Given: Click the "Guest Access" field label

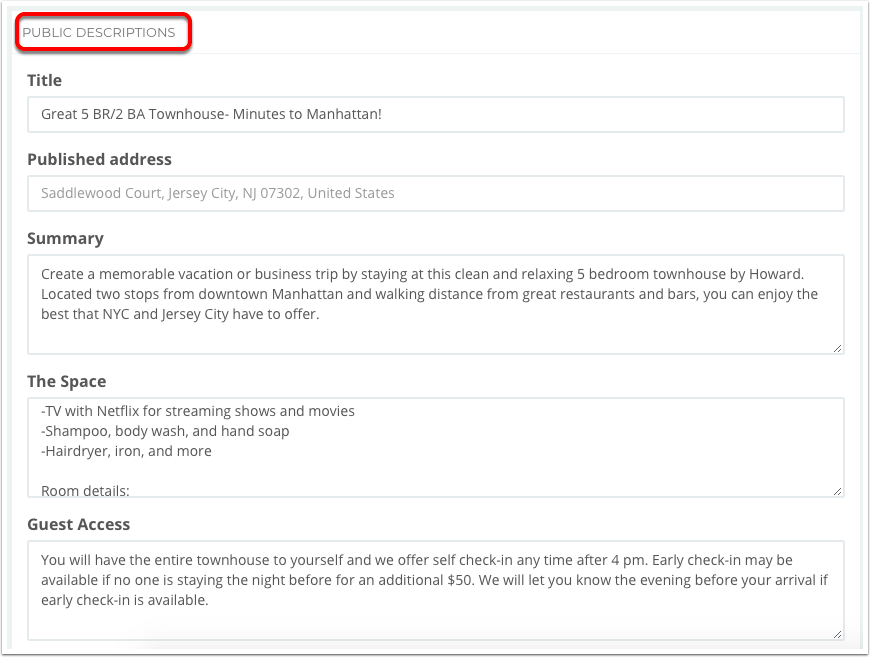Looking at the screenshot, I should [x=79, y=524].
